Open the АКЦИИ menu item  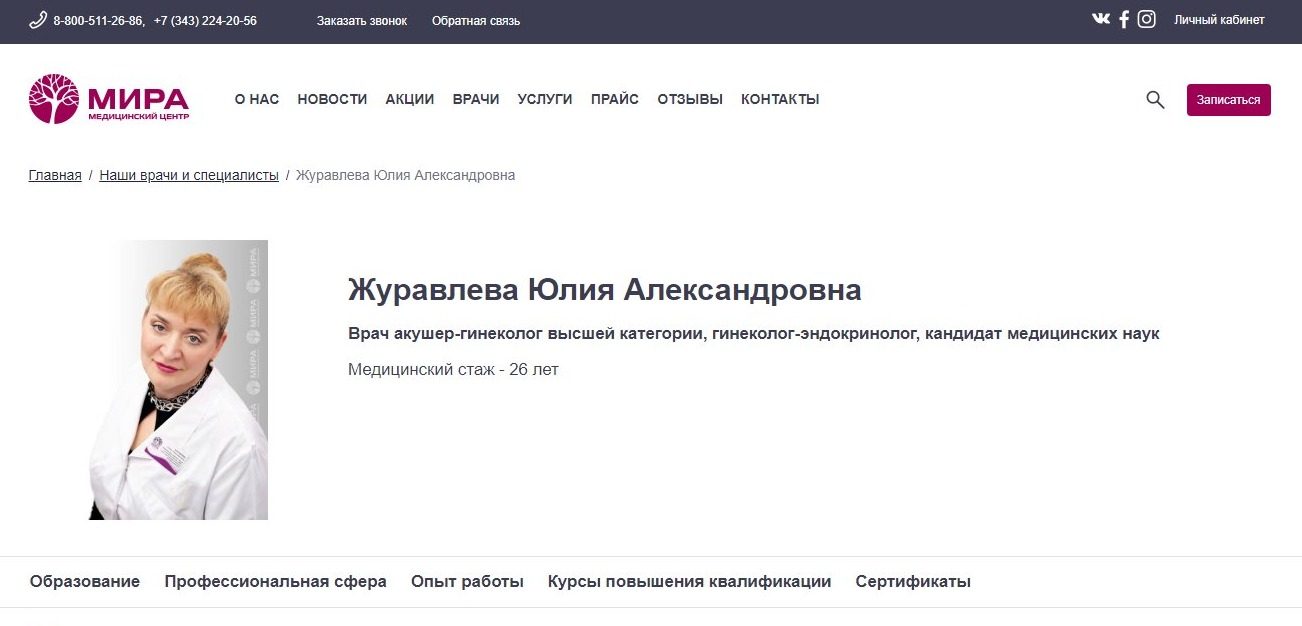(410, 99)
